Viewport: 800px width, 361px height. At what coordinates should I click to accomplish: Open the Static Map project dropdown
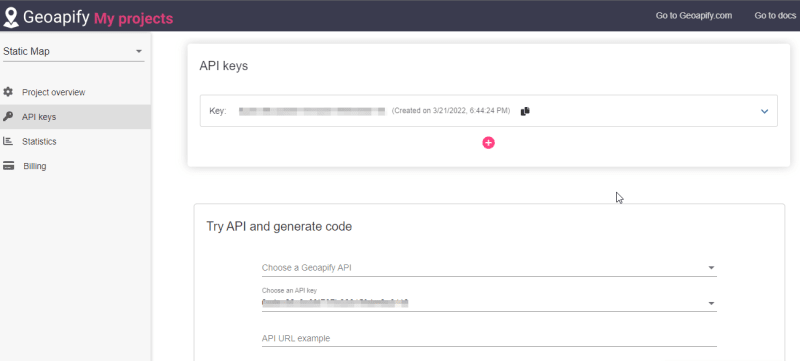(73, 51)
